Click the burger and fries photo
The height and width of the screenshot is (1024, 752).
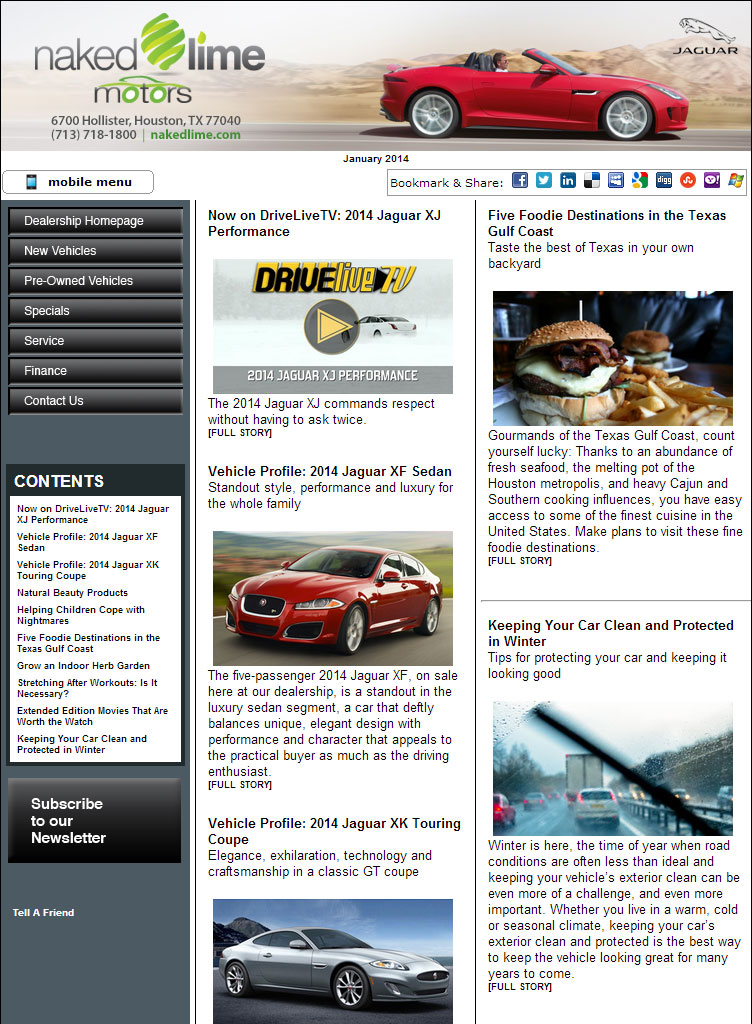point(613,359)
